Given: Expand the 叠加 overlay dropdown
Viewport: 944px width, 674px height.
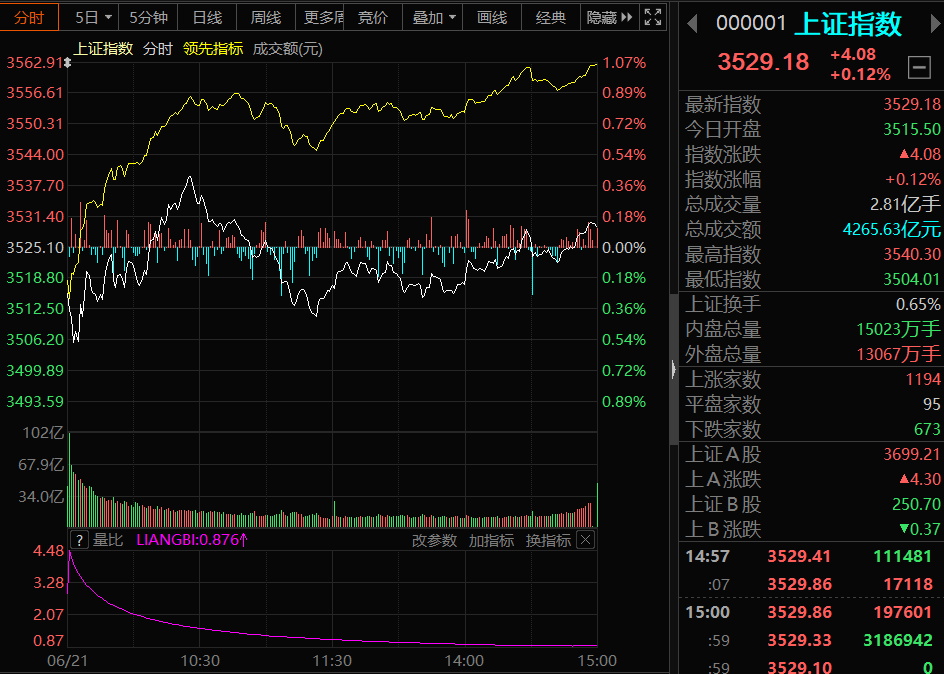Looking at the screenshot, I should tap(433, 17).
